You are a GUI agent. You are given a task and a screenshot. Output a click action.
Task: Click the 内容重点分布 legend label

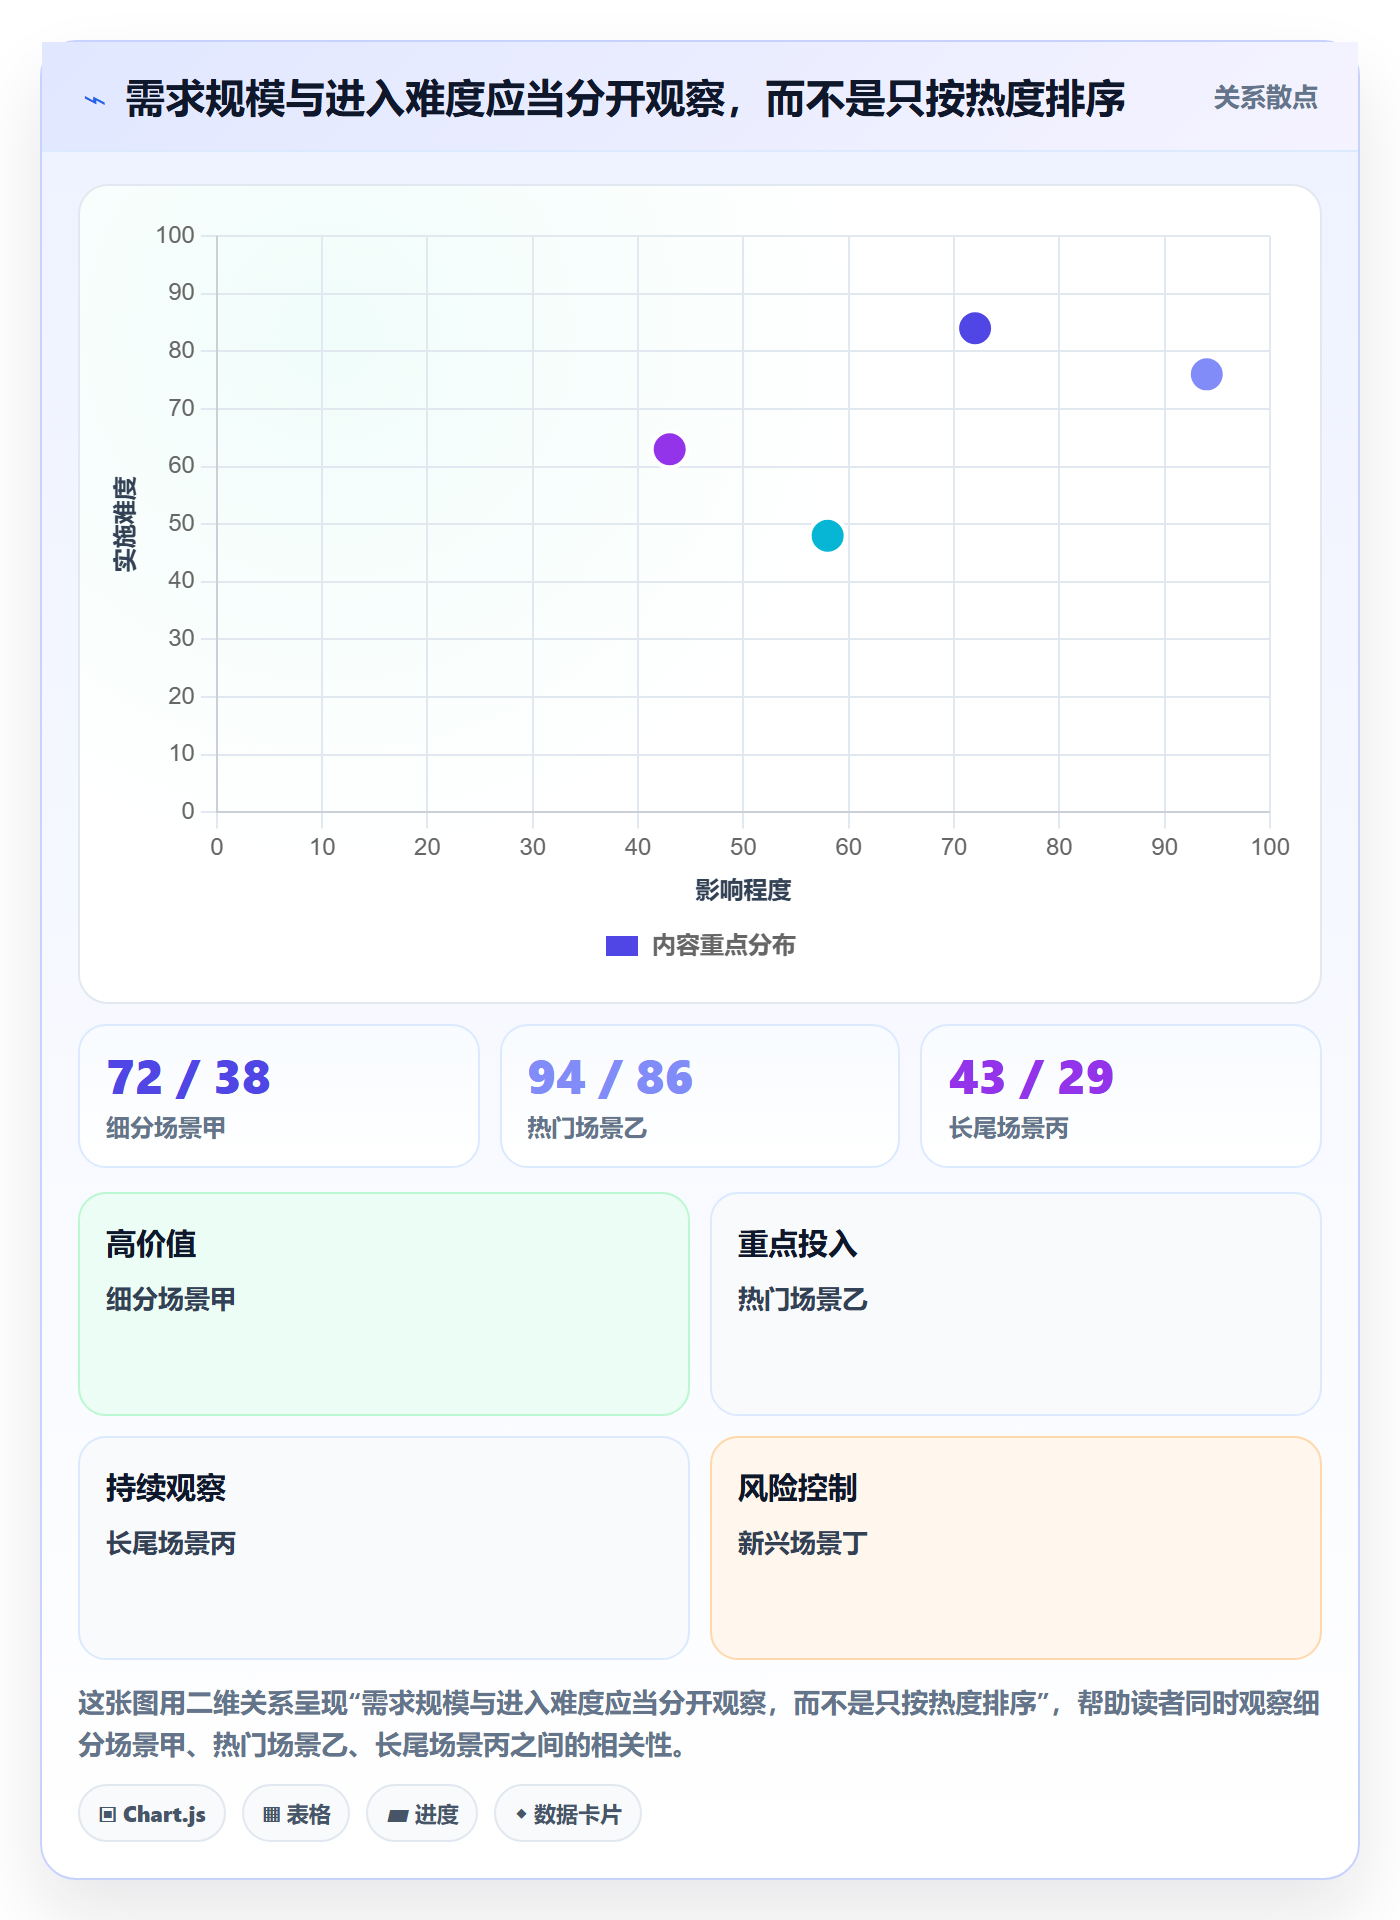tap(723, 946)
